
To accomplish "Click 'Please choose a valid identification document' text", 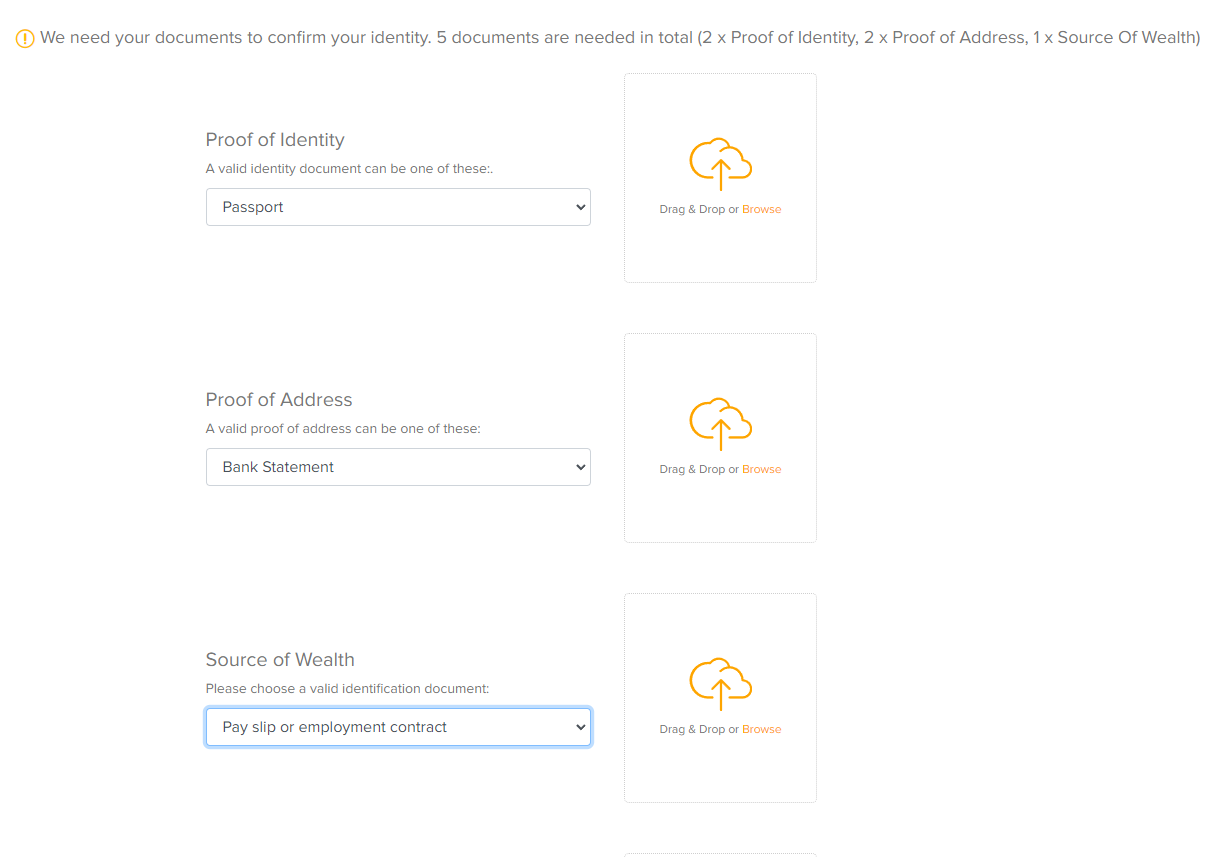I will [347, 689].
